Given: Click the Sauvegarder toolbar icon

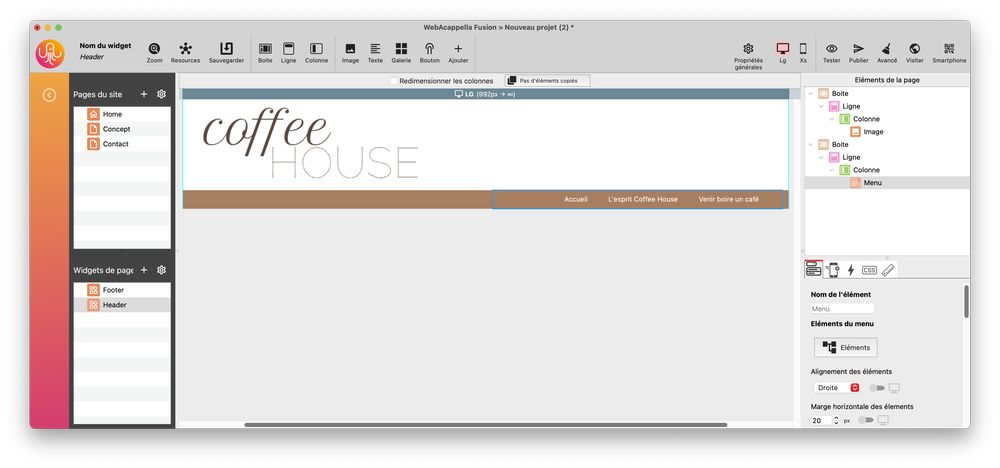Looking at the screenshot, I should pos(226,52).
